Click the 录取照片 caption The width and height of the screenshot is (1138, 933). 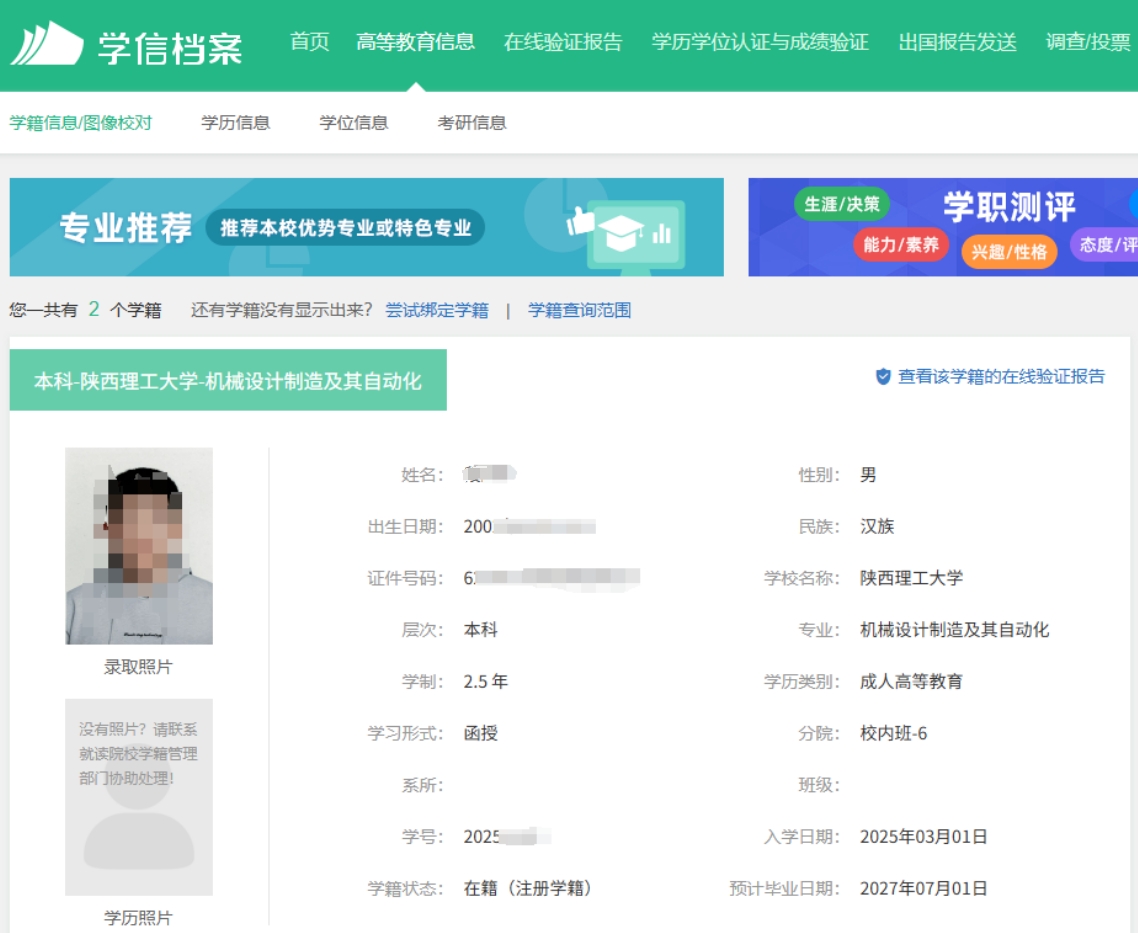coord(138,667)
